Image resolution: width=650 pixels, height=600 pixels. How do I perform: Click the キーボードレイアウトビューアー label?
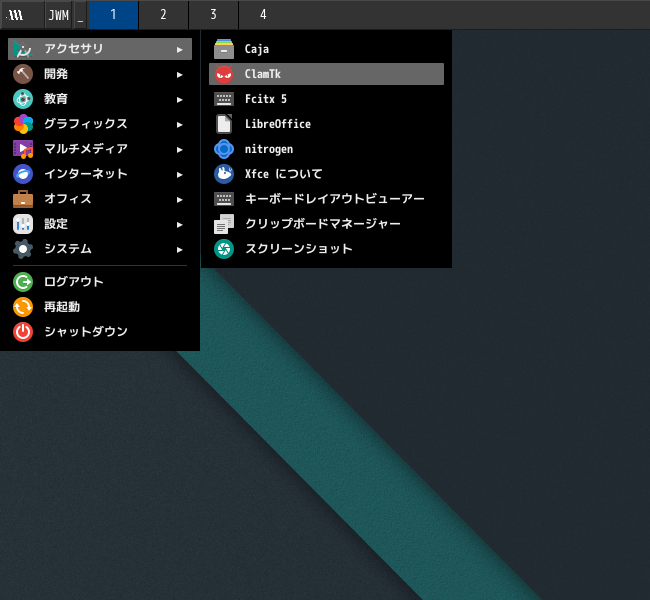[335, 199]
